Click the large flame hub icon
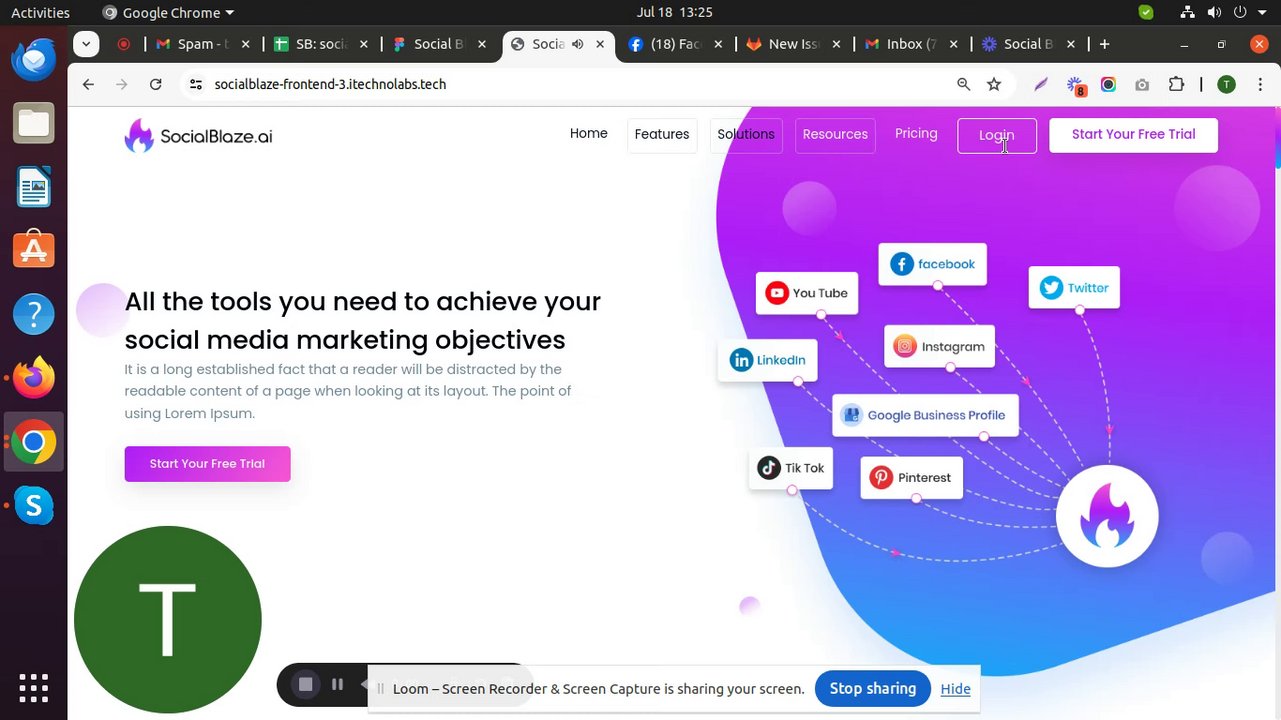The image size is (1281, 720). coord(1107,516)
